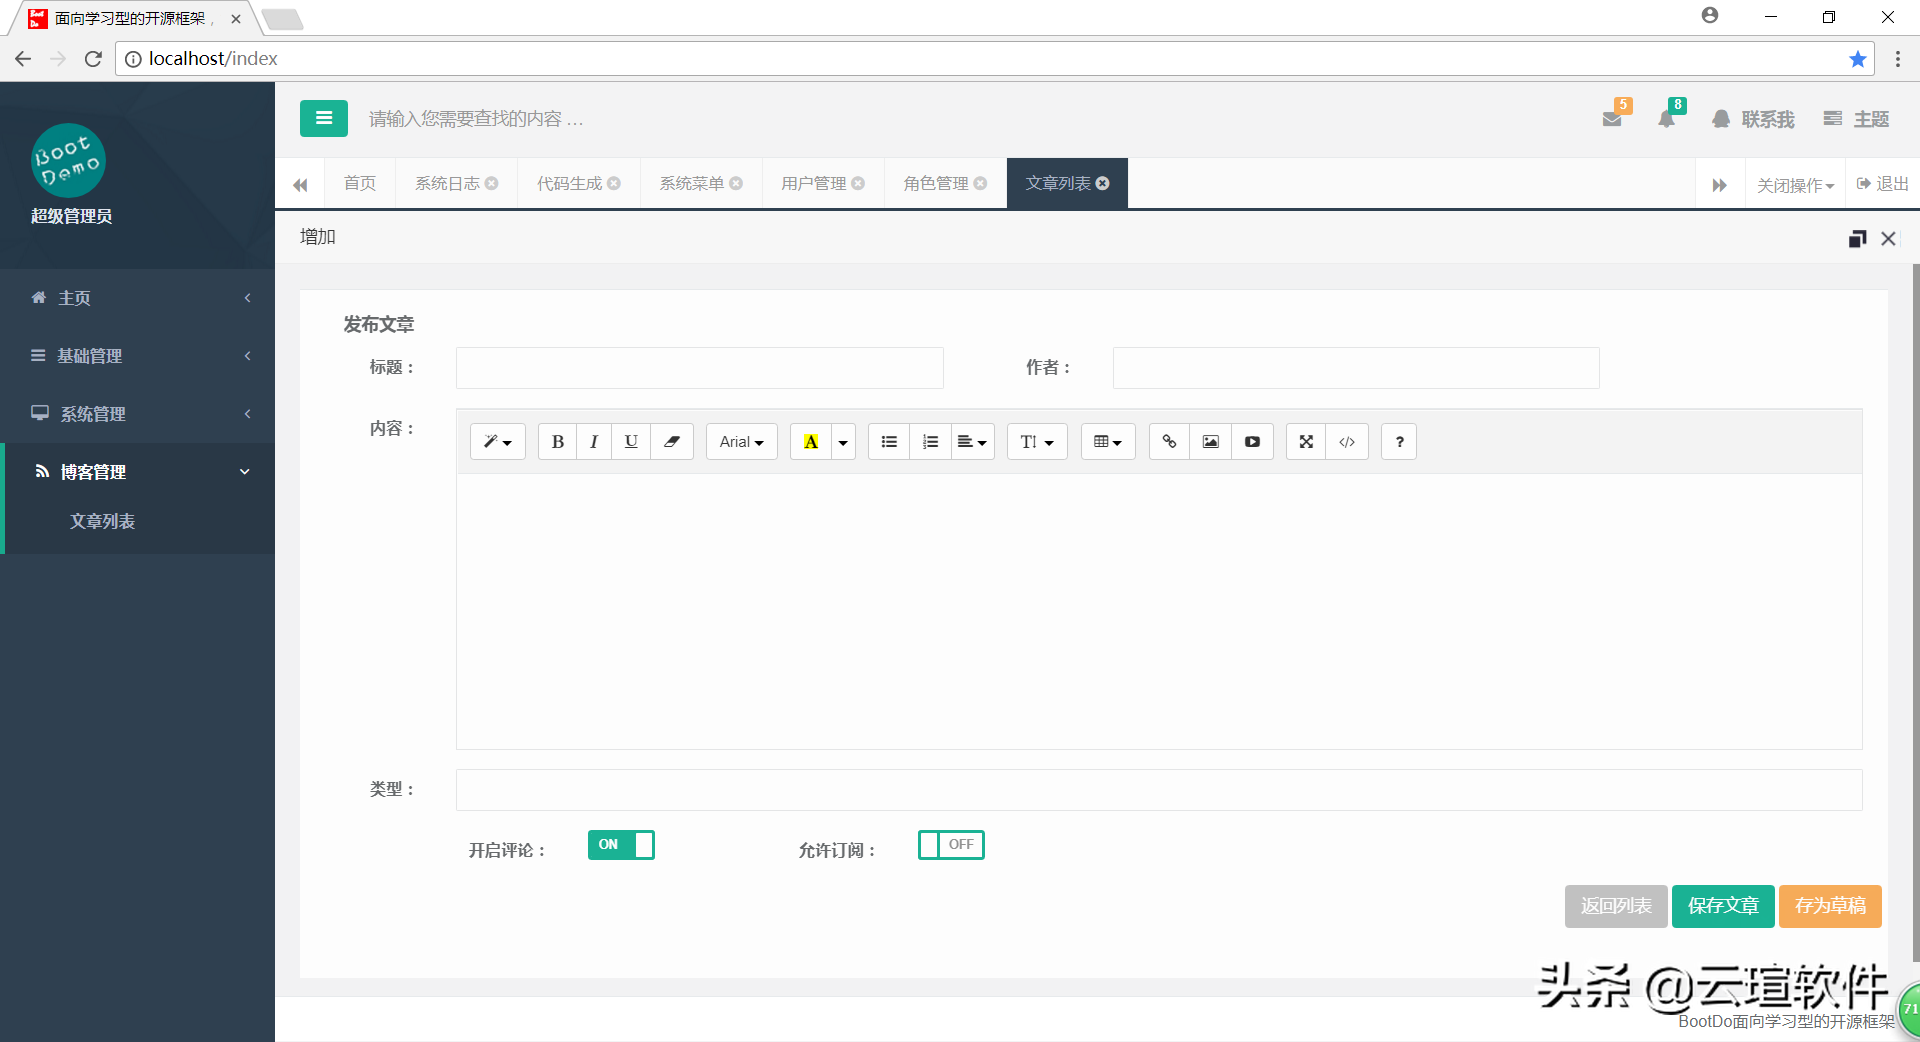Image resolution: width=1920 pixels, height=1042 pixels.
Task: Select 文章列表 in the sidebar
Action: [x=102, y=522]
